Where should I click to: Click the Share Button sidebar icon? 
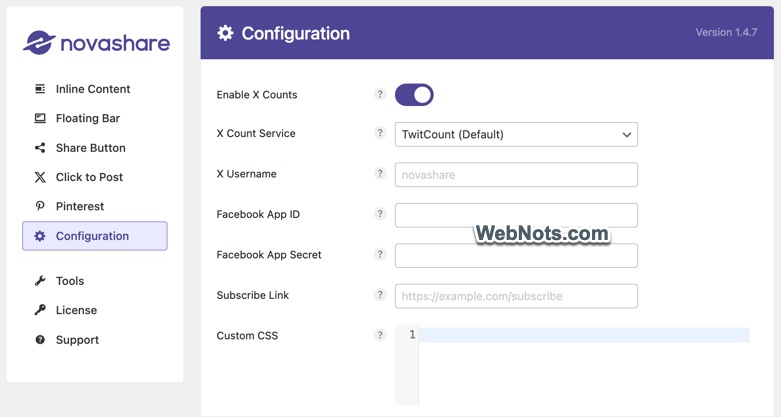[40, 148]
